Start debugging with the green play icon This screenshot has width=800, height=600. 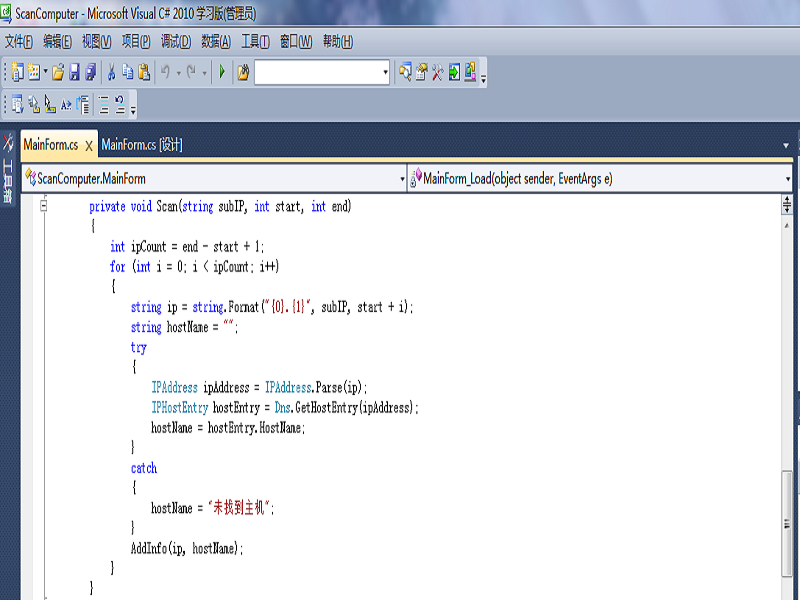click(222, 72)
